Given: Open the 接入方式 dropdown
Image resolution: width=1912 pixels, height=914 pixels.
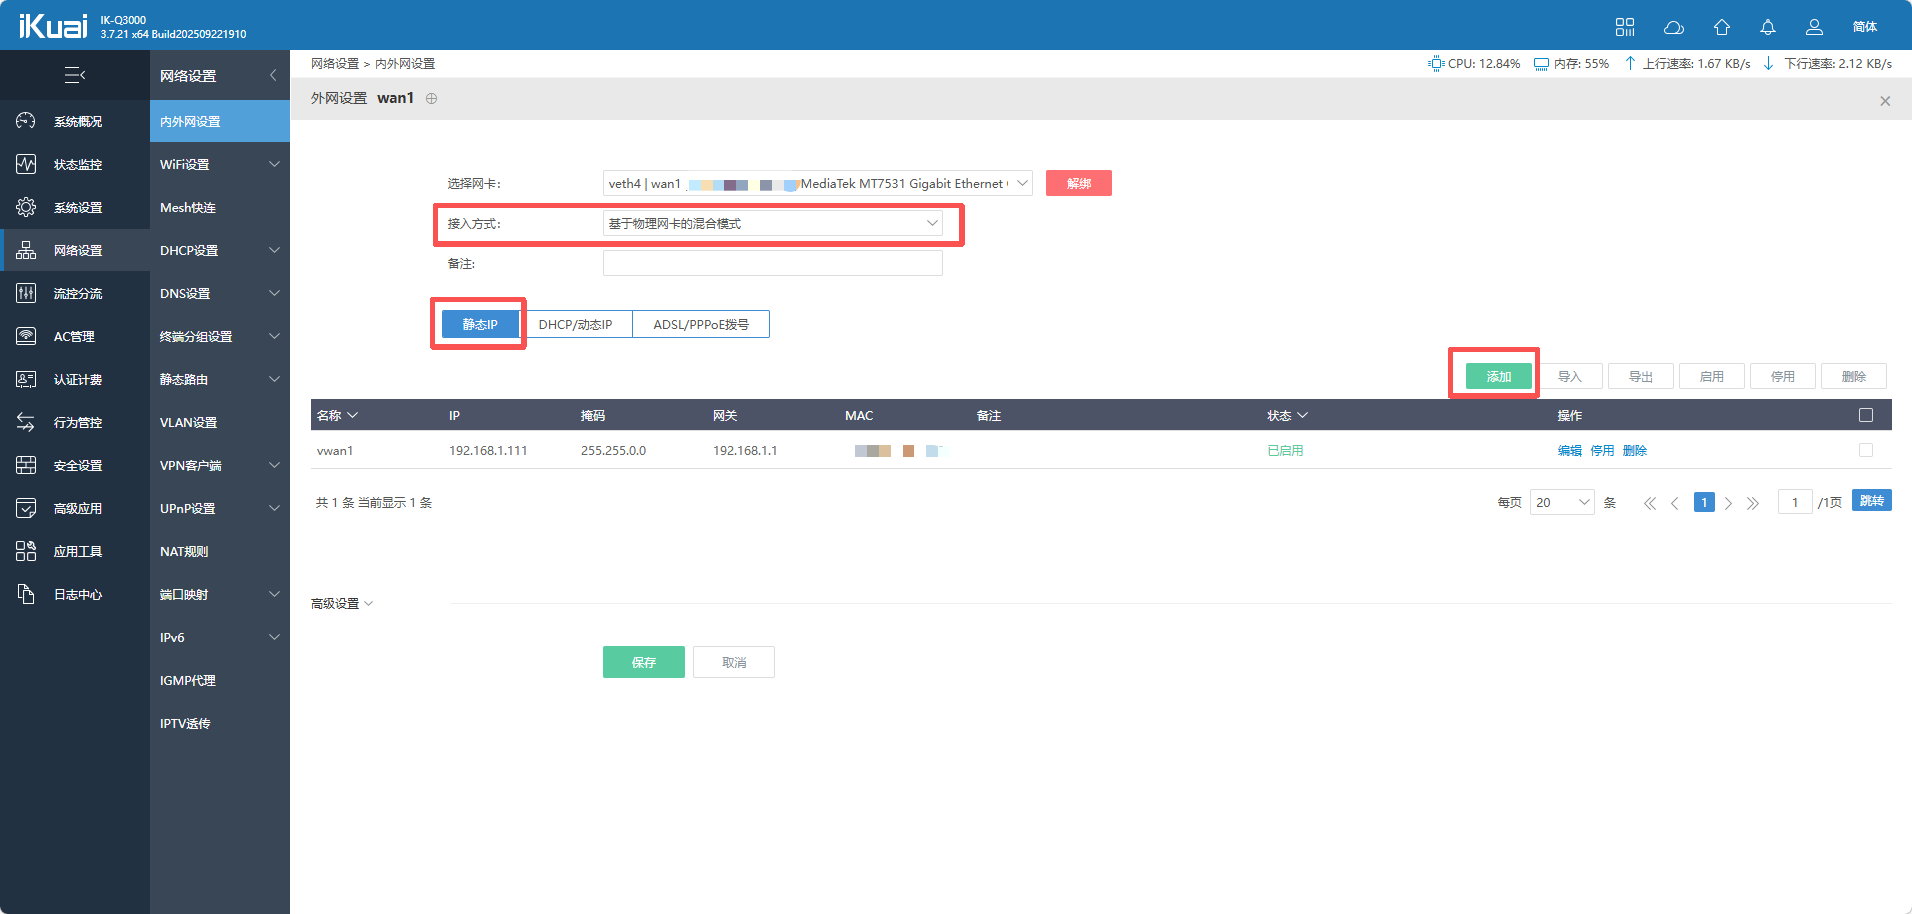Looking at the screenshot, I should click(x=772, y=223).
